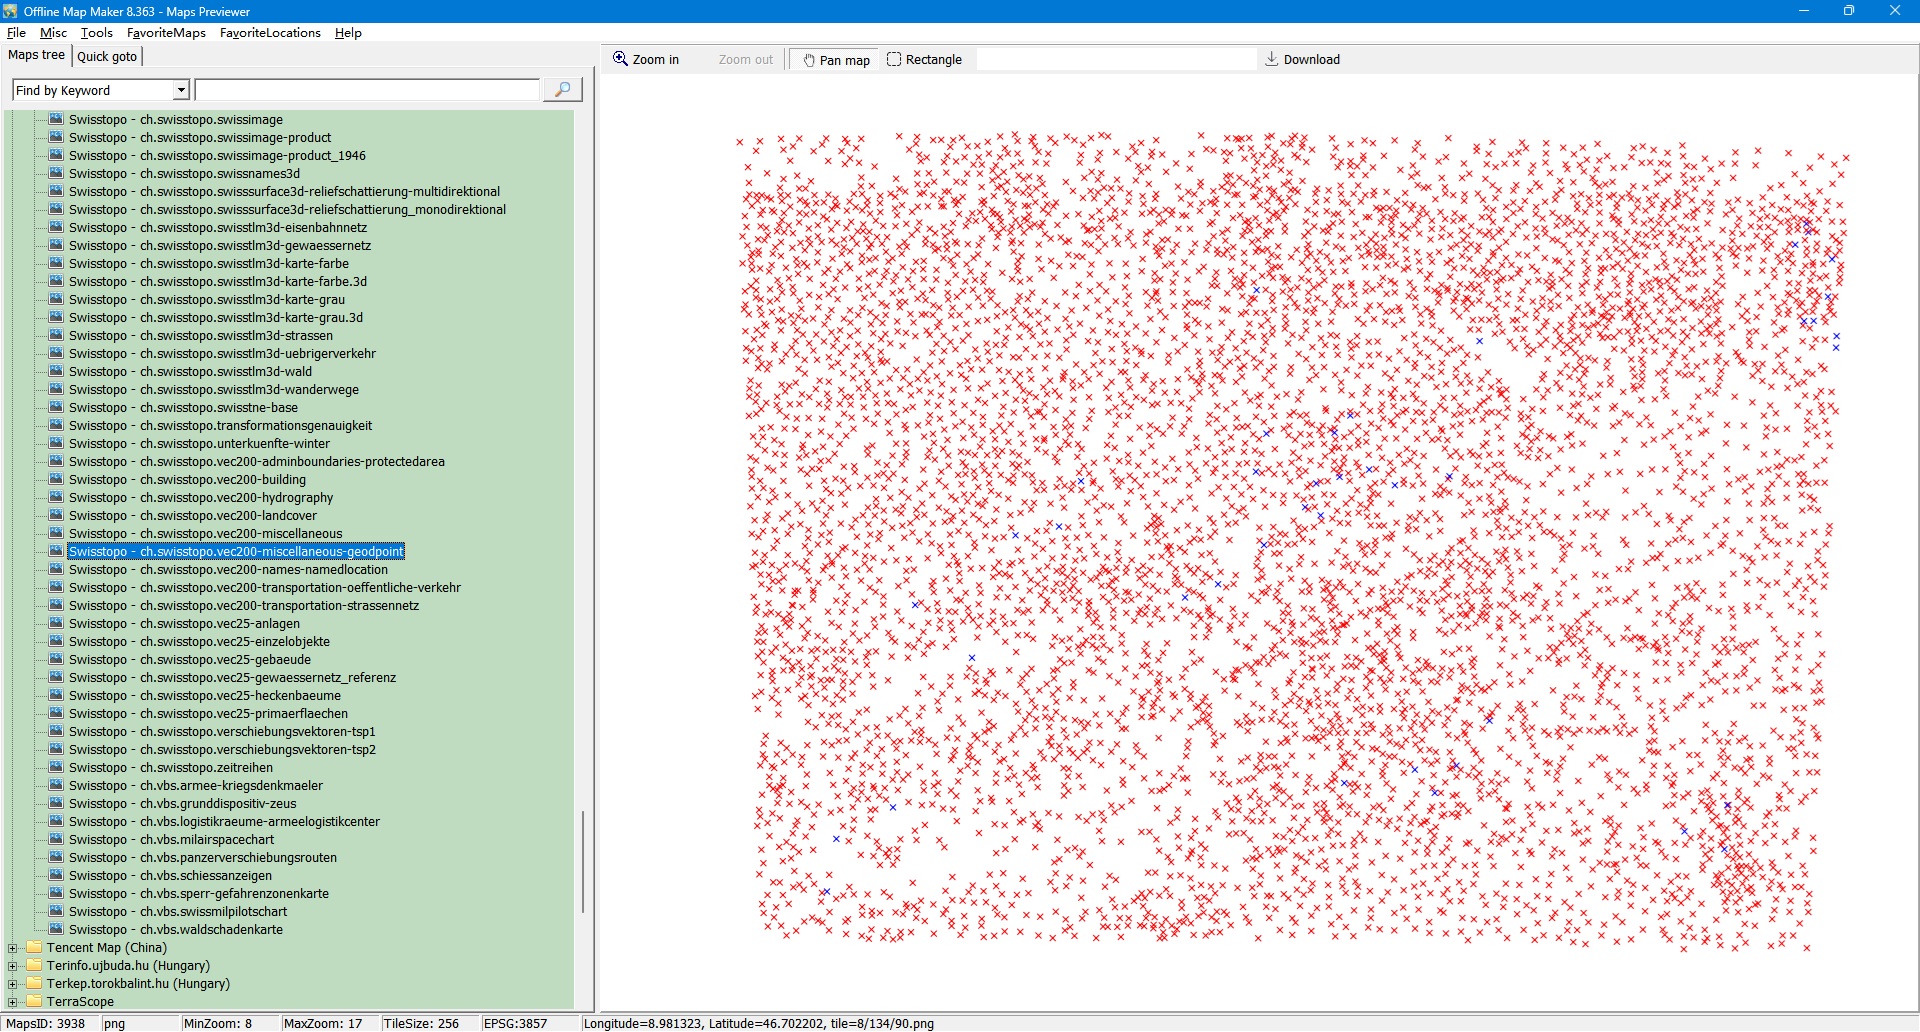Select the Pan map hand tool
The width and height of the screenshot is (1920, 1032).
(x=809, y=60)
